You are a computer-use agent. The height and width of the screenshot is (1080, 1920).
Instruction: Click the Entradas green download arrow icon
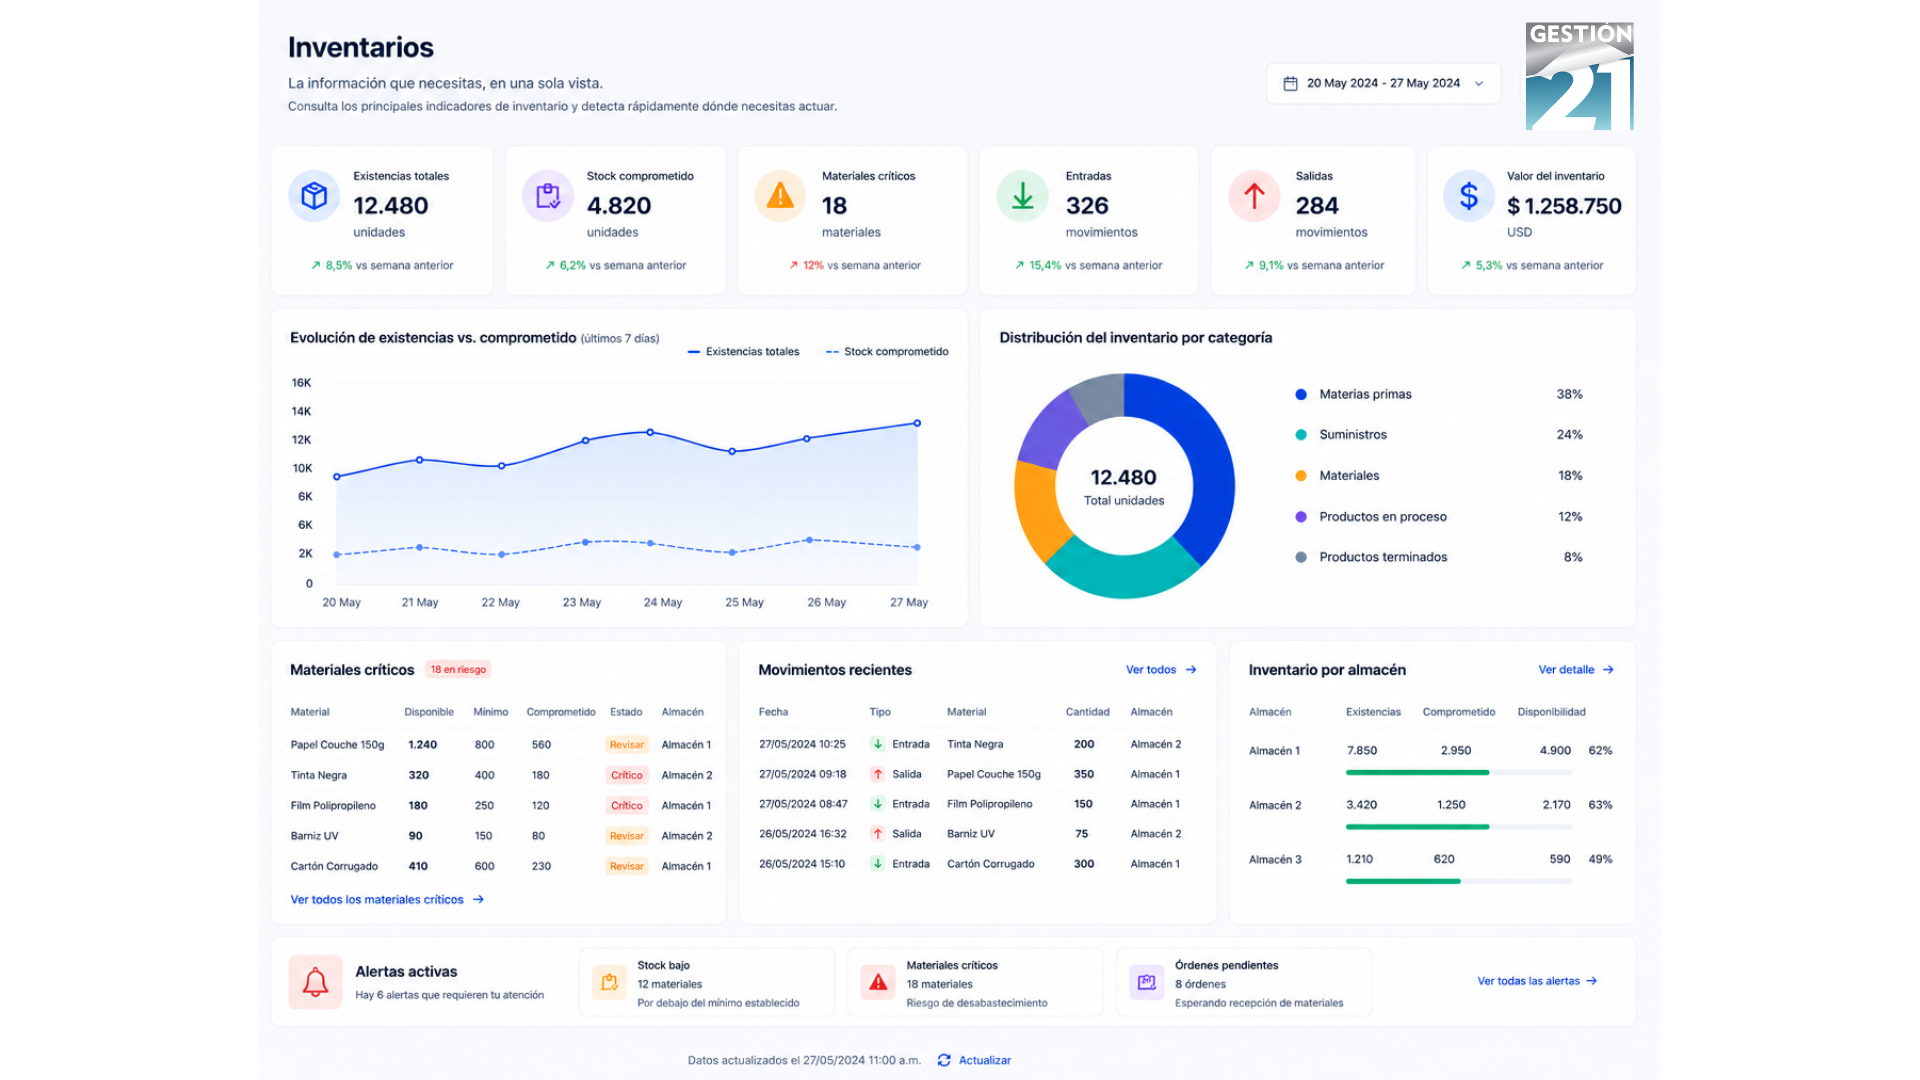1022,195
